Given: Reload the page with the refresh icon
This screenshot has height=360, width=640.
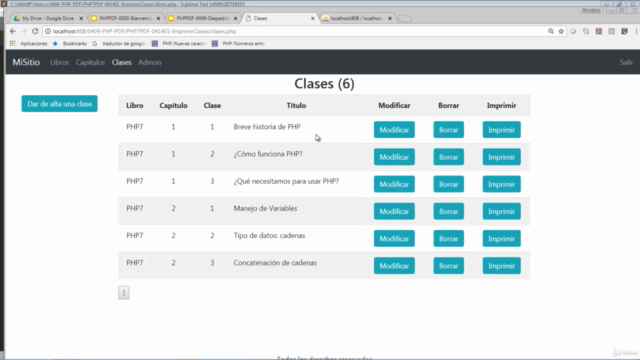Looking at the screenshot, I should pos(35,31).
